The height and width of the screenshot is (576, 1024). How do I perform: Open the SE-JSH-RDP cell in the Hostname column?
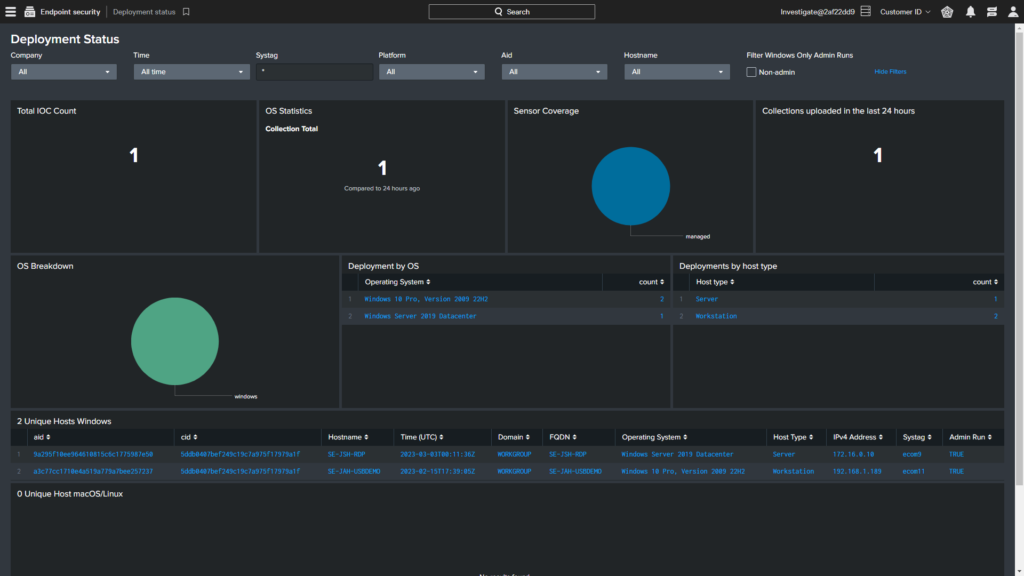coord(346,454)
